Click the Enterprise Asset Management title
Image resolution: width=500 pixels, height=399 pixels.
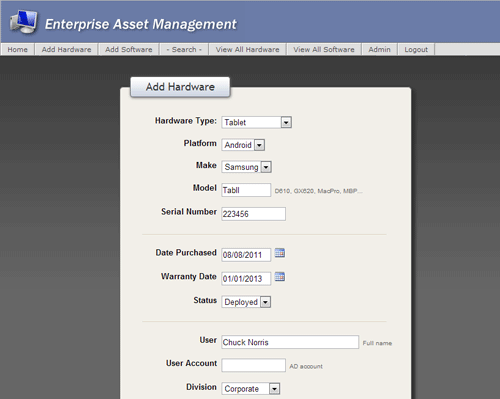point(141,24)
